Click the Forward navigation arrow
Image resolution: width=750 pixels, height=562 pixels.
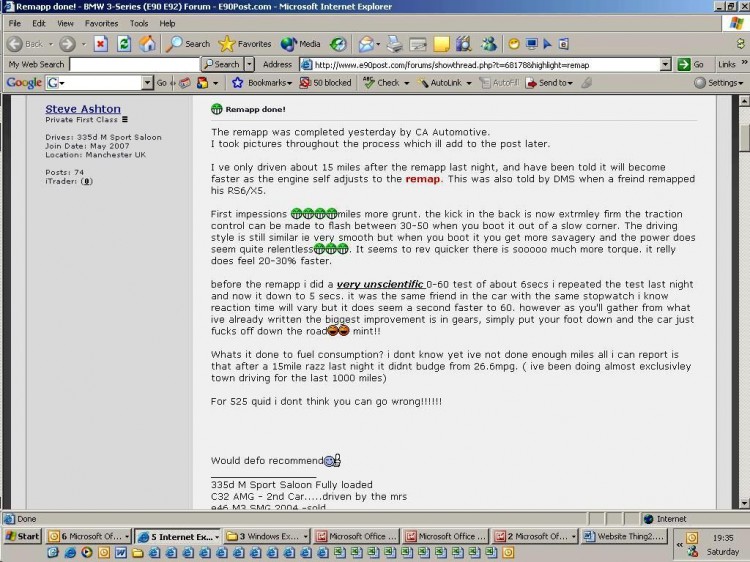(67, 44)
